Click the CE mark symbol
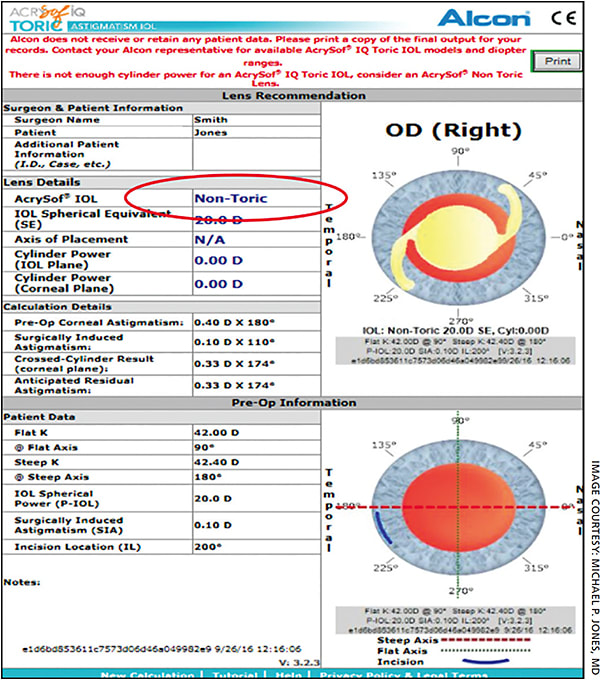Screen dimensions: 601x680 [x=563, y=18]
